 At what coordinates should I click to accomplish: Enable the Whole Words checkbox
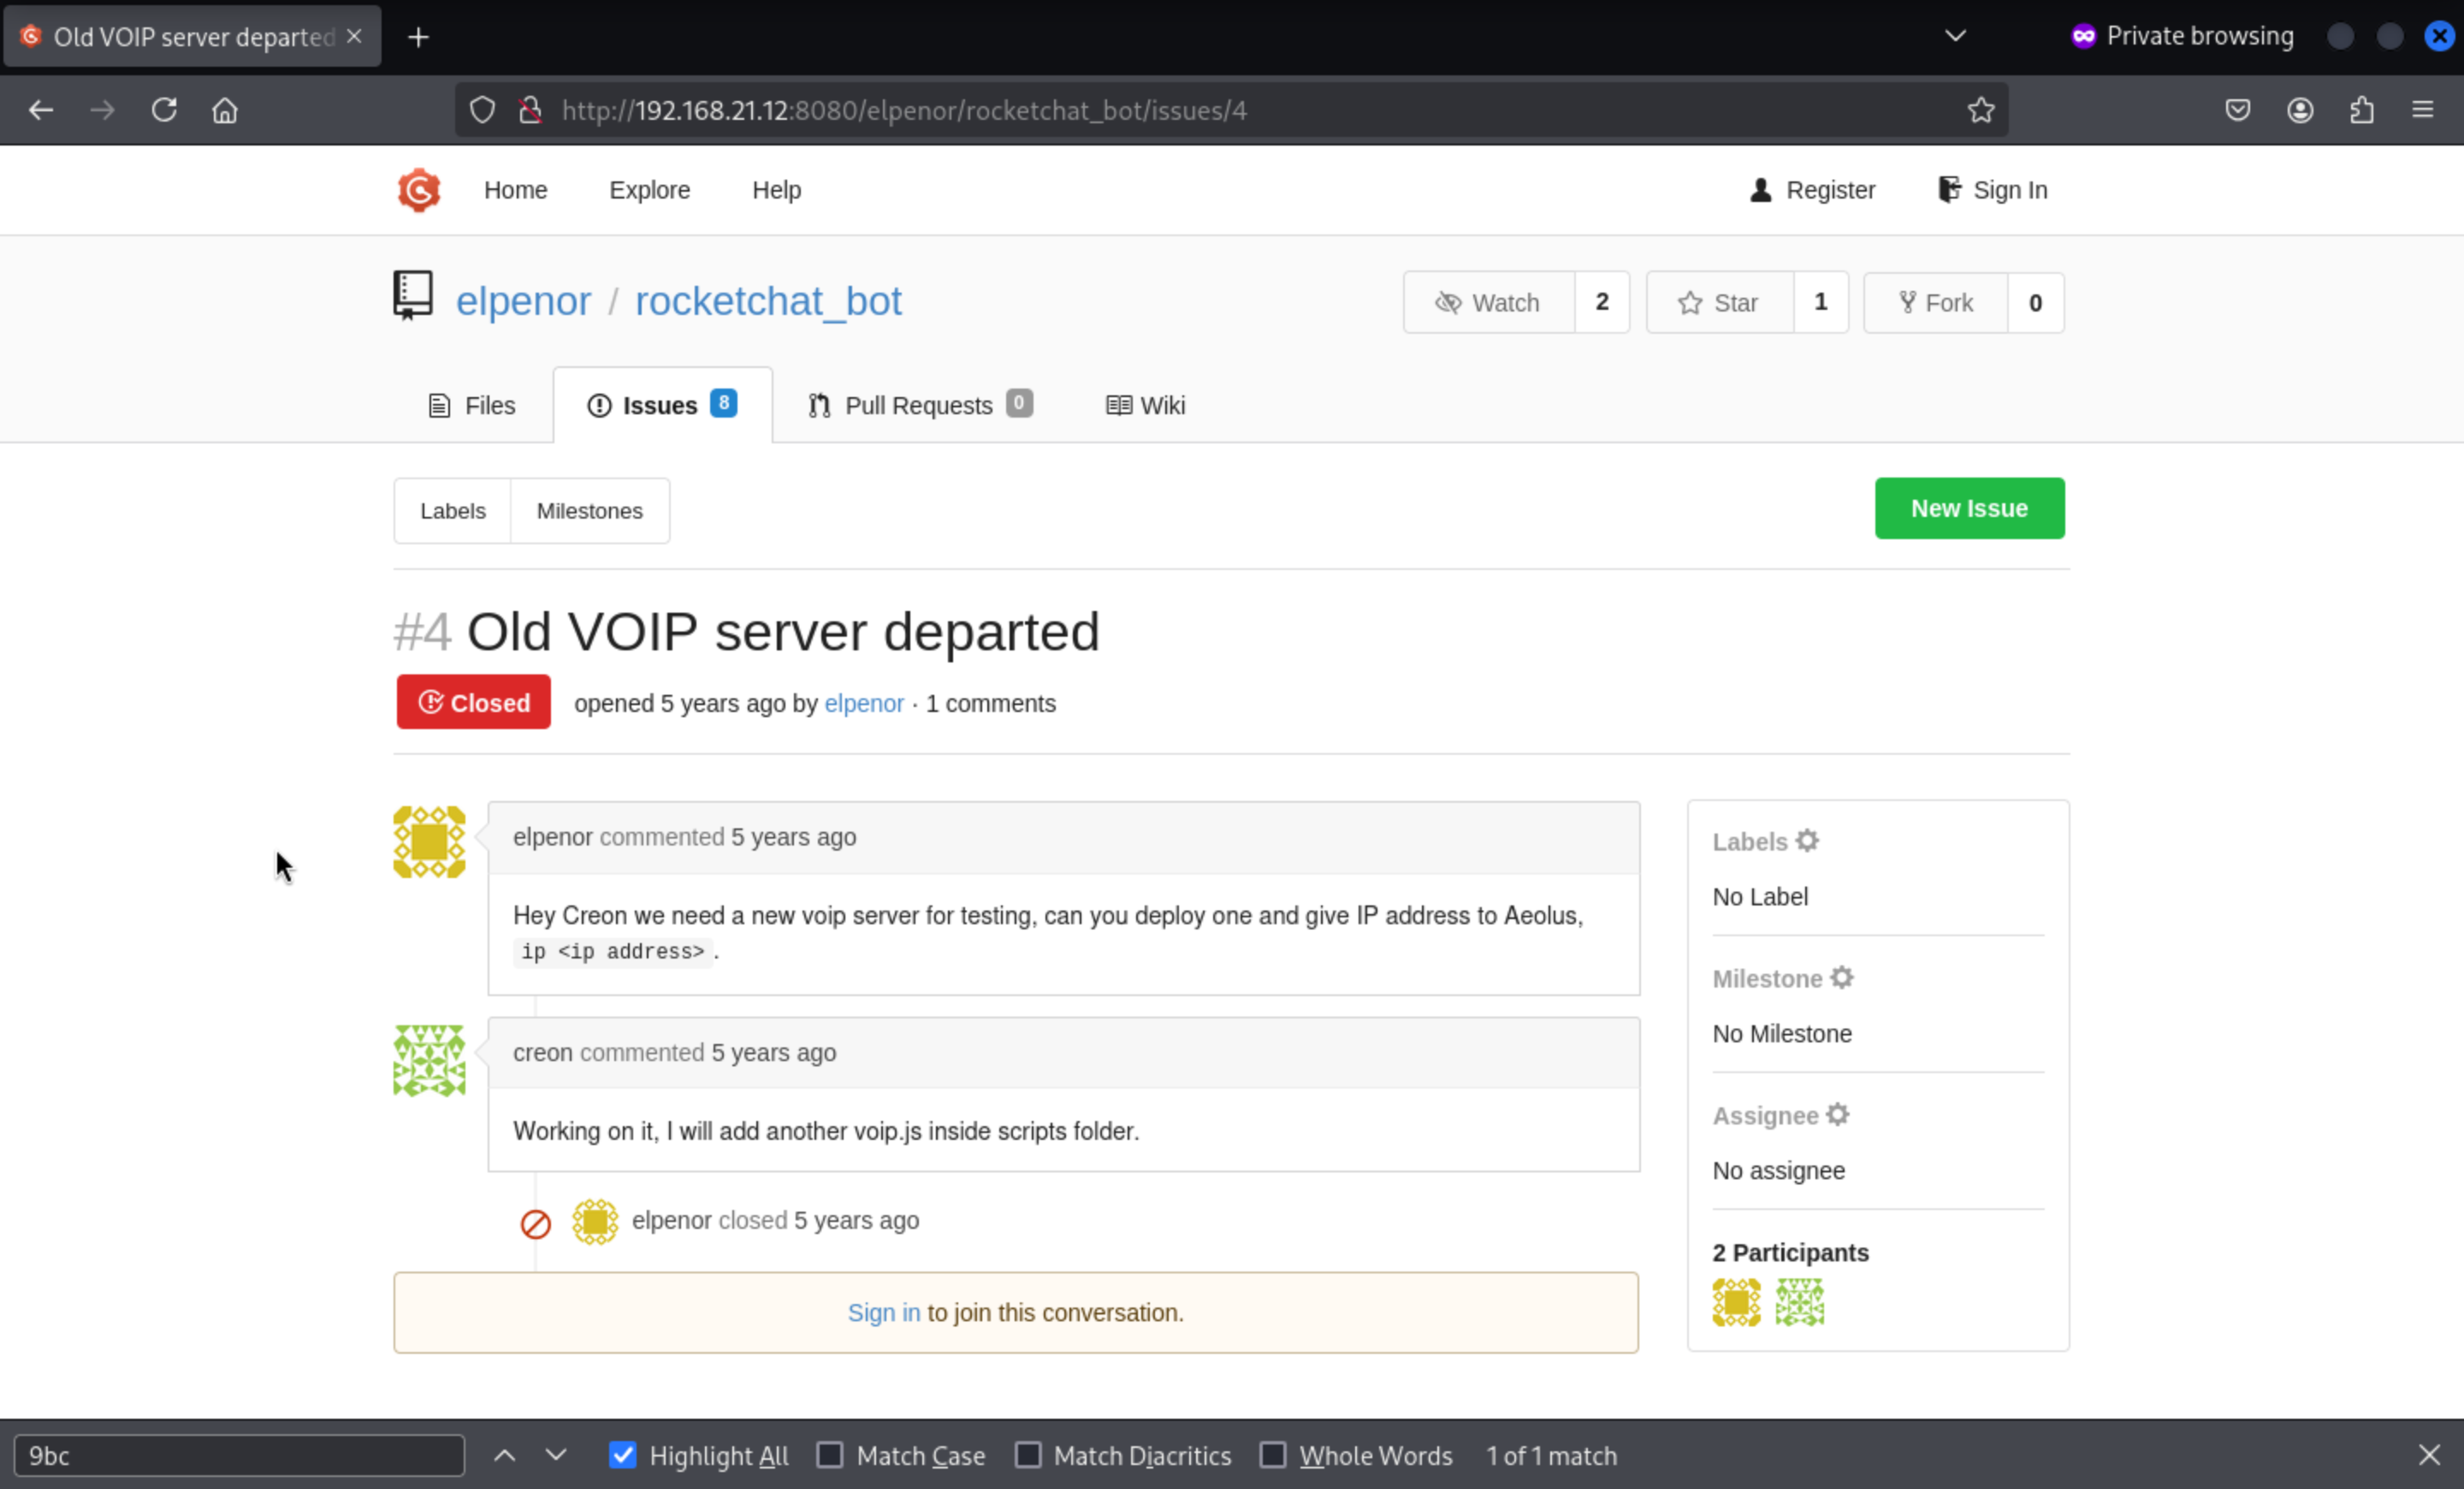[1272, 1455]
